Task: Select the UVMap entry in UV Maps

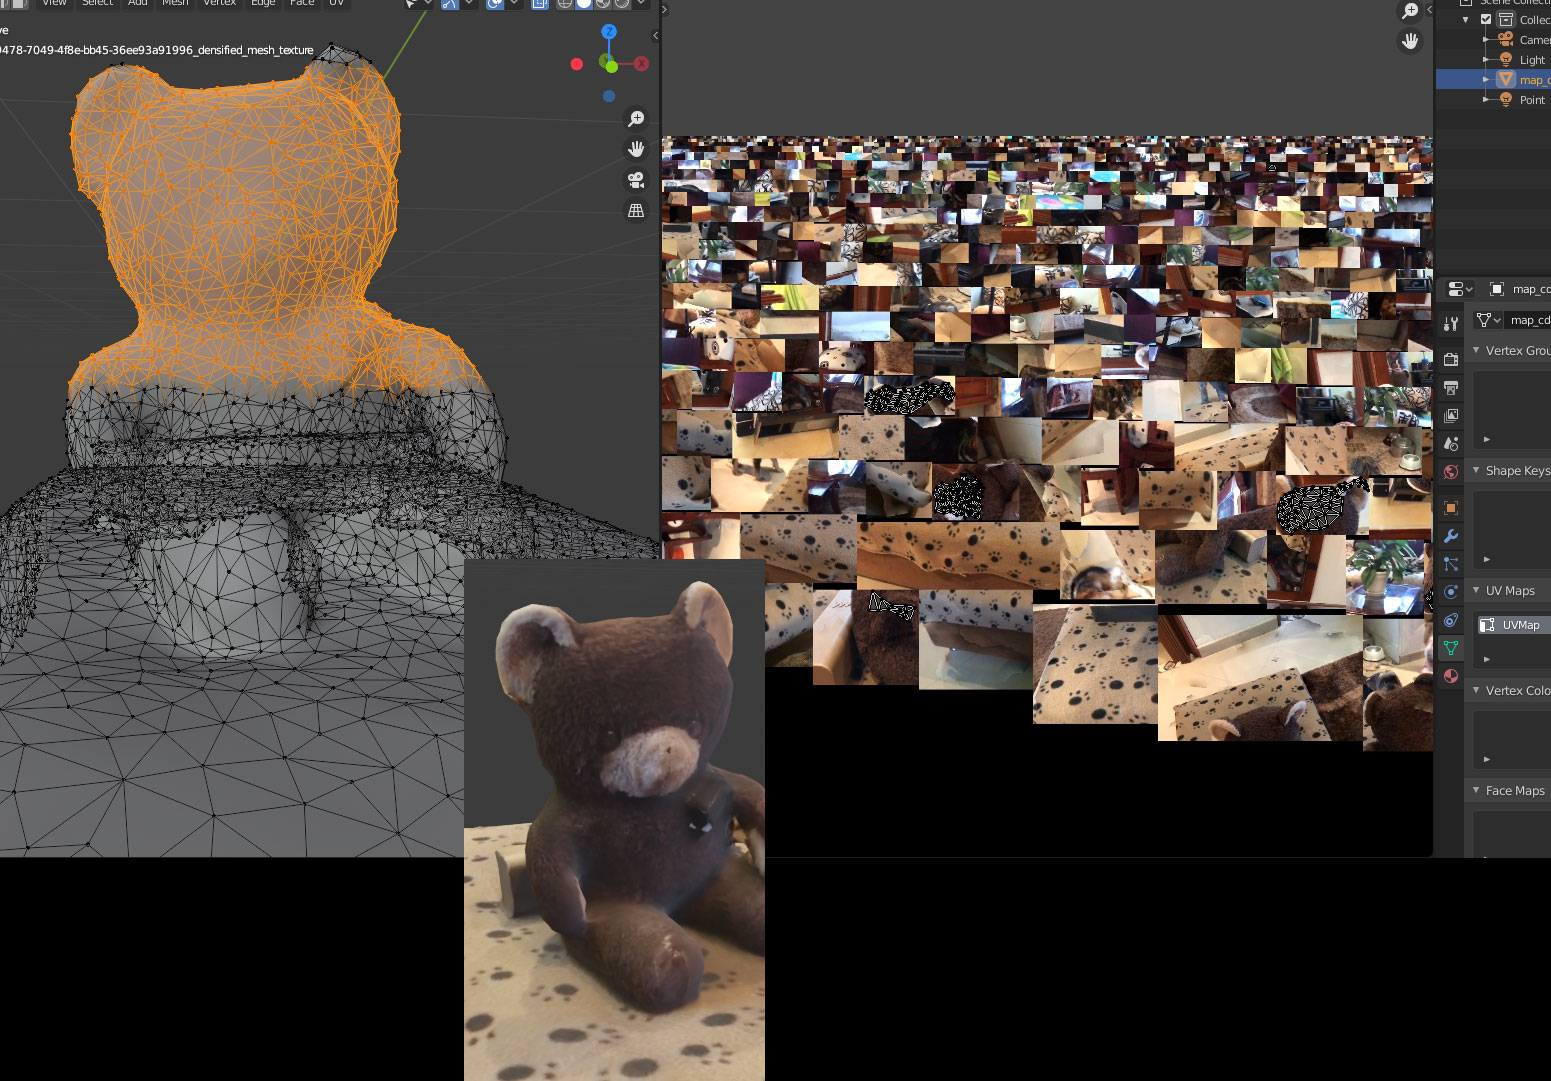Action: tap(1514, 625)
